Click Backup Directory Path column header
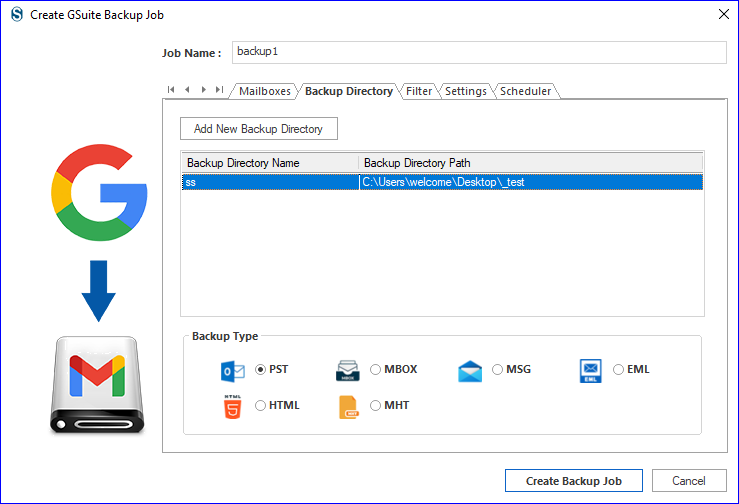 531,163
